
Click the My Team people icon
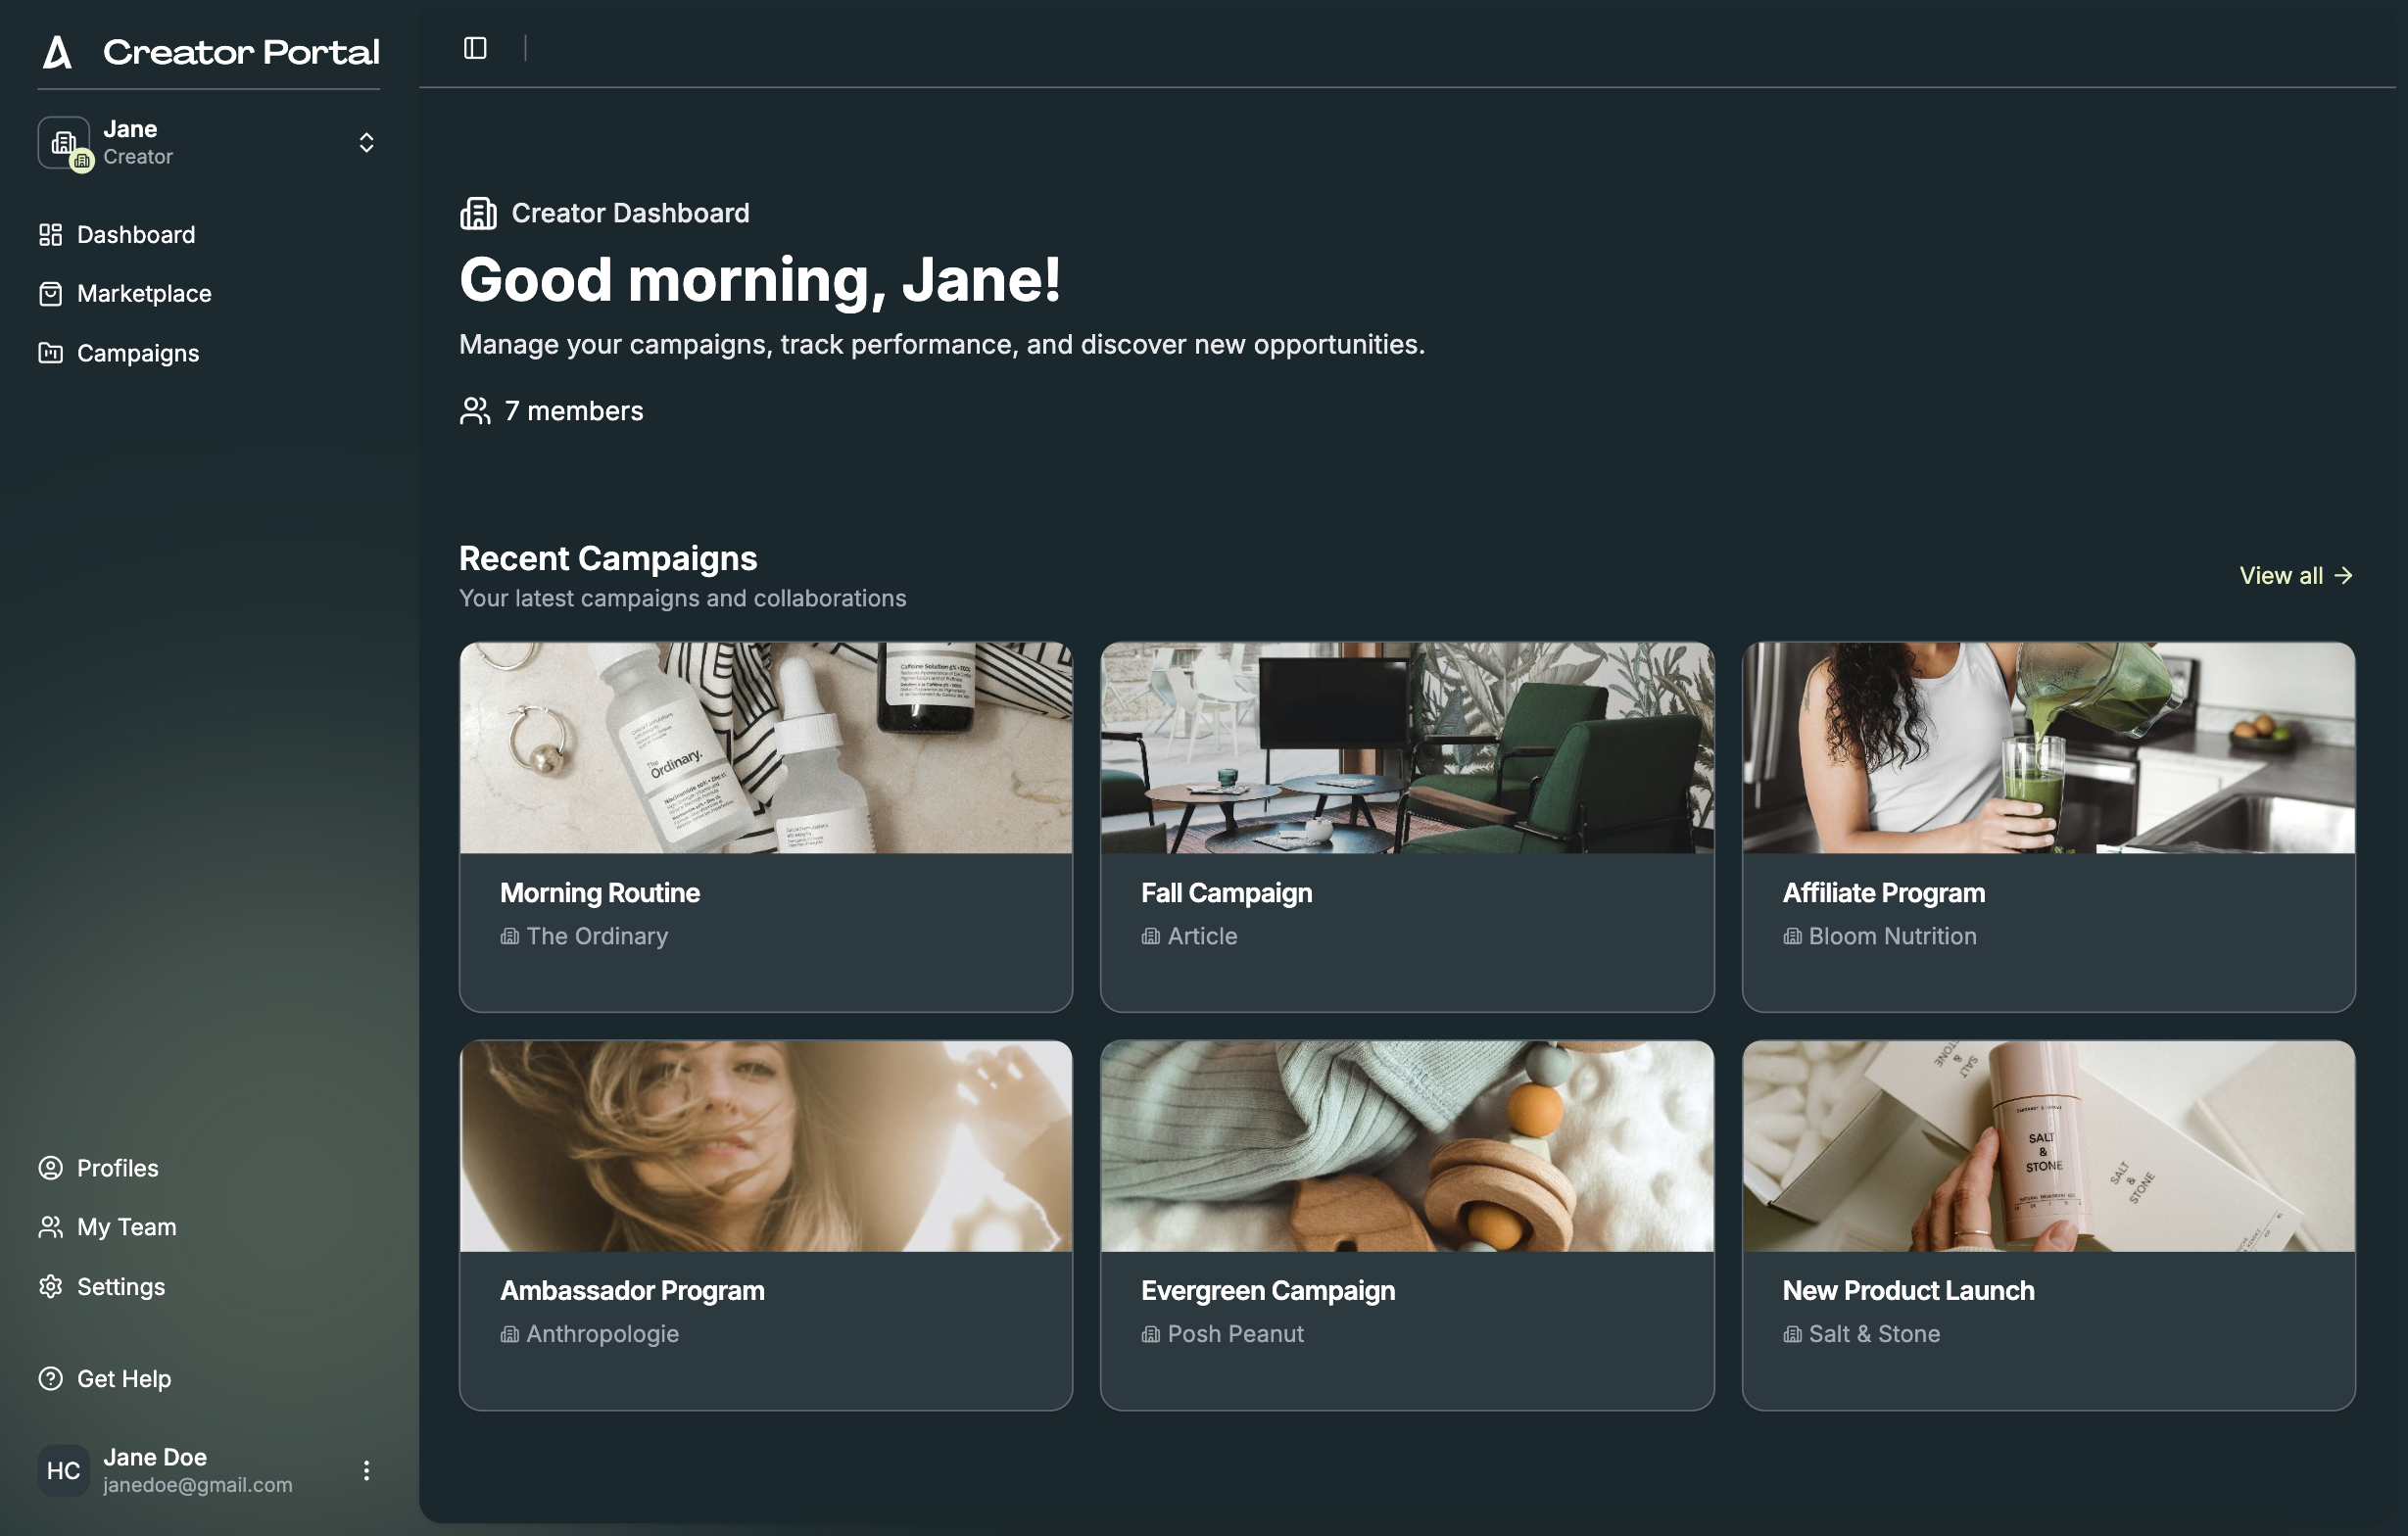pyautogui.click(x=50, y=1227)
